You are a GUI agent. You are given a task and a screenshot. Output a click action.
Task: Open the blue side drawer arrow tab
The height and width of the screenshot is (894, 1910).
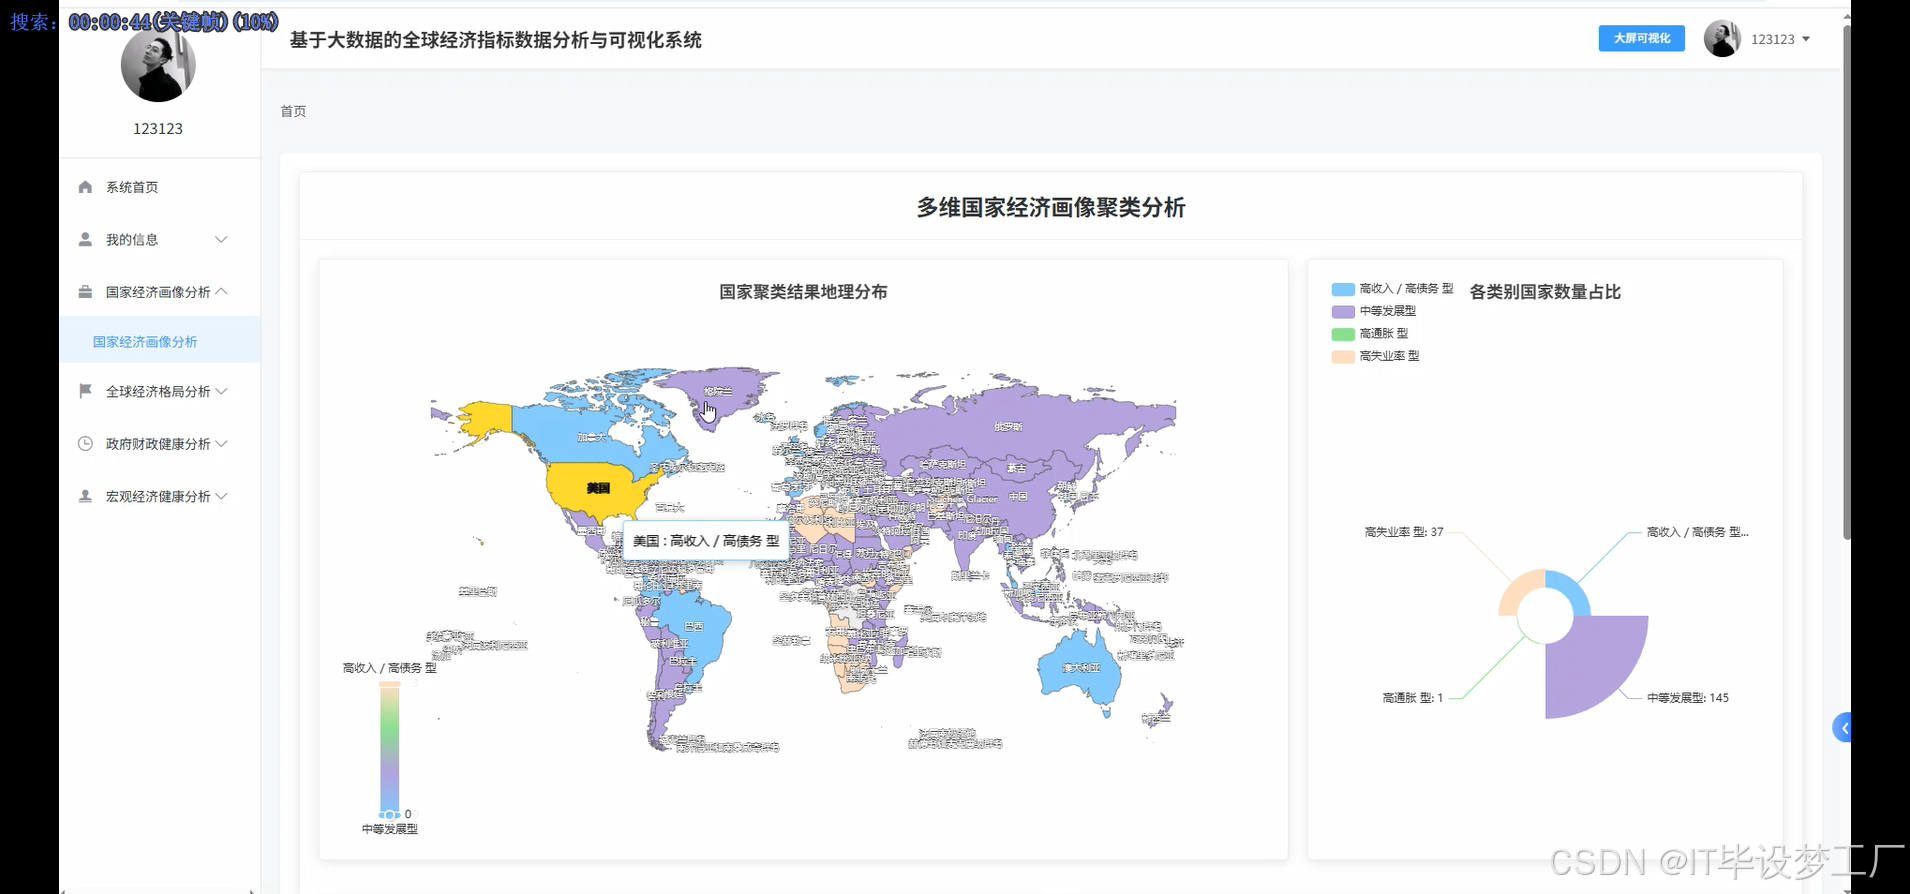1842,728
